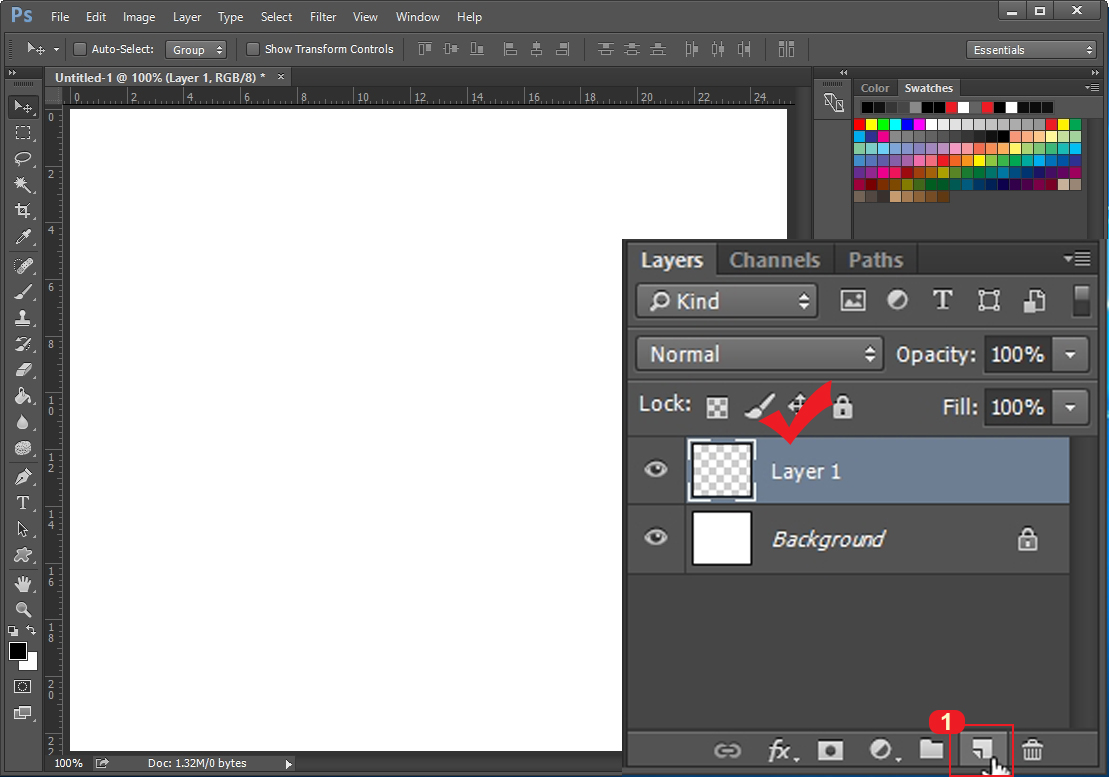Select the Pen tool

[x=23, y=477]
